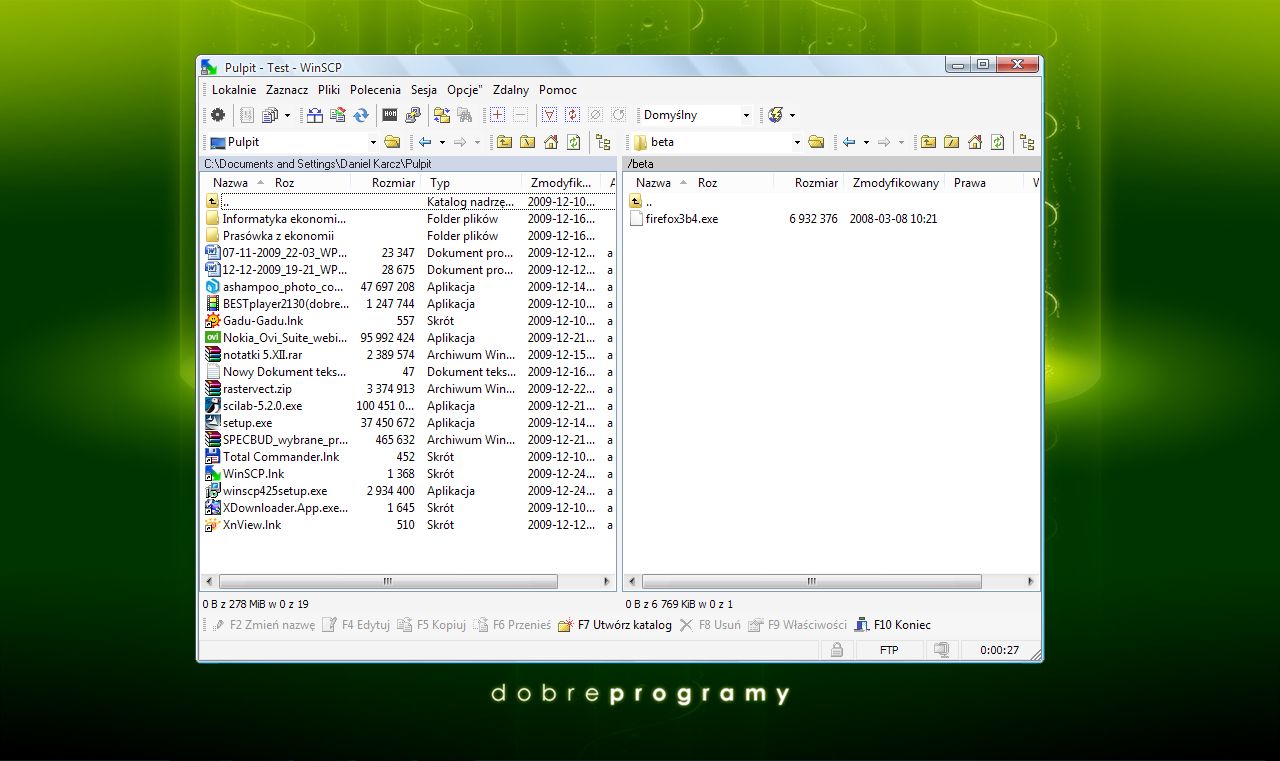This screenshot has width=1280, height=761.
Task: Open the Lokalnie menu
Action: point(234,90)
